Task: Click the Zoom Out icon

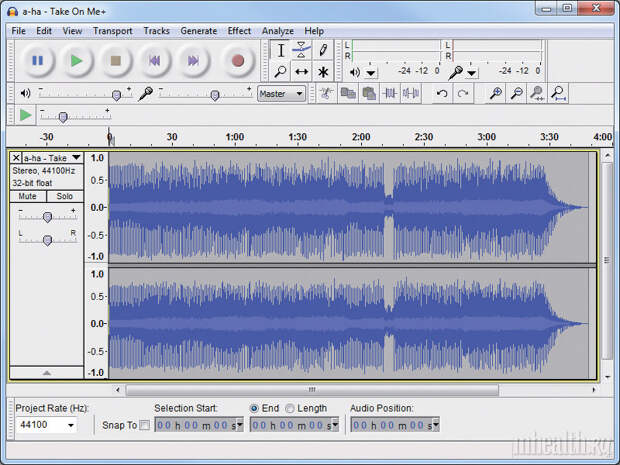Action: pyautogui.click(x=516, y=93)
